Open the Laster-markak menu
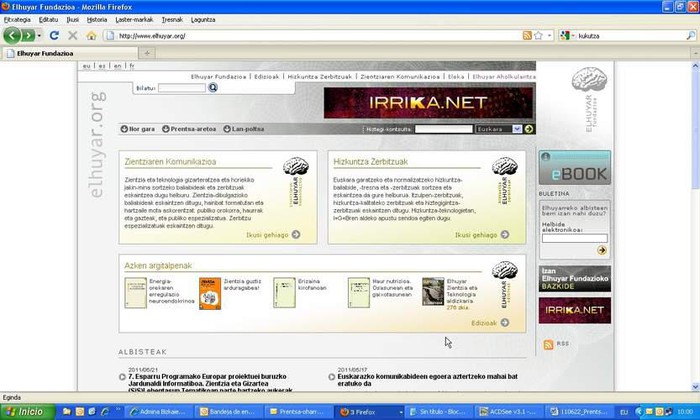The image size is (700, 420). (134, 20)
